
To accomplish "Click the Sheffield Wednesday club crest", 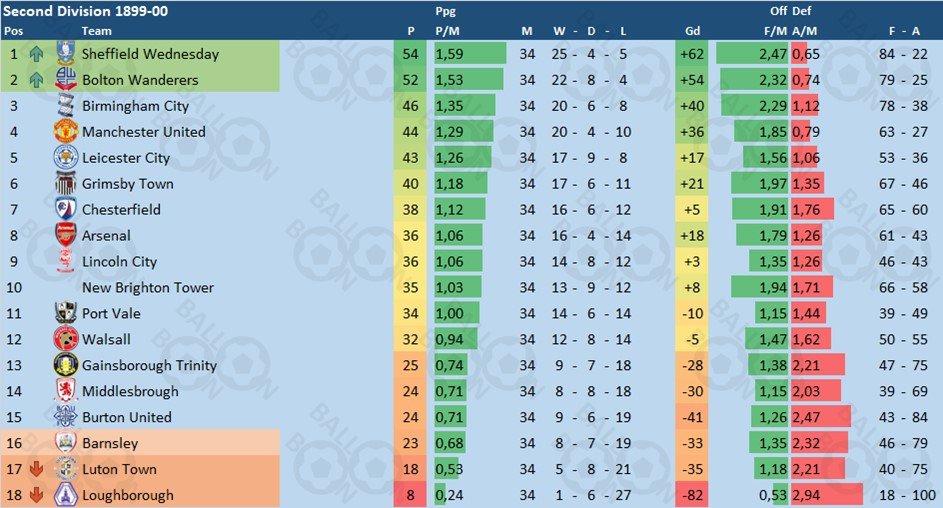I will (x=65, y=54).
